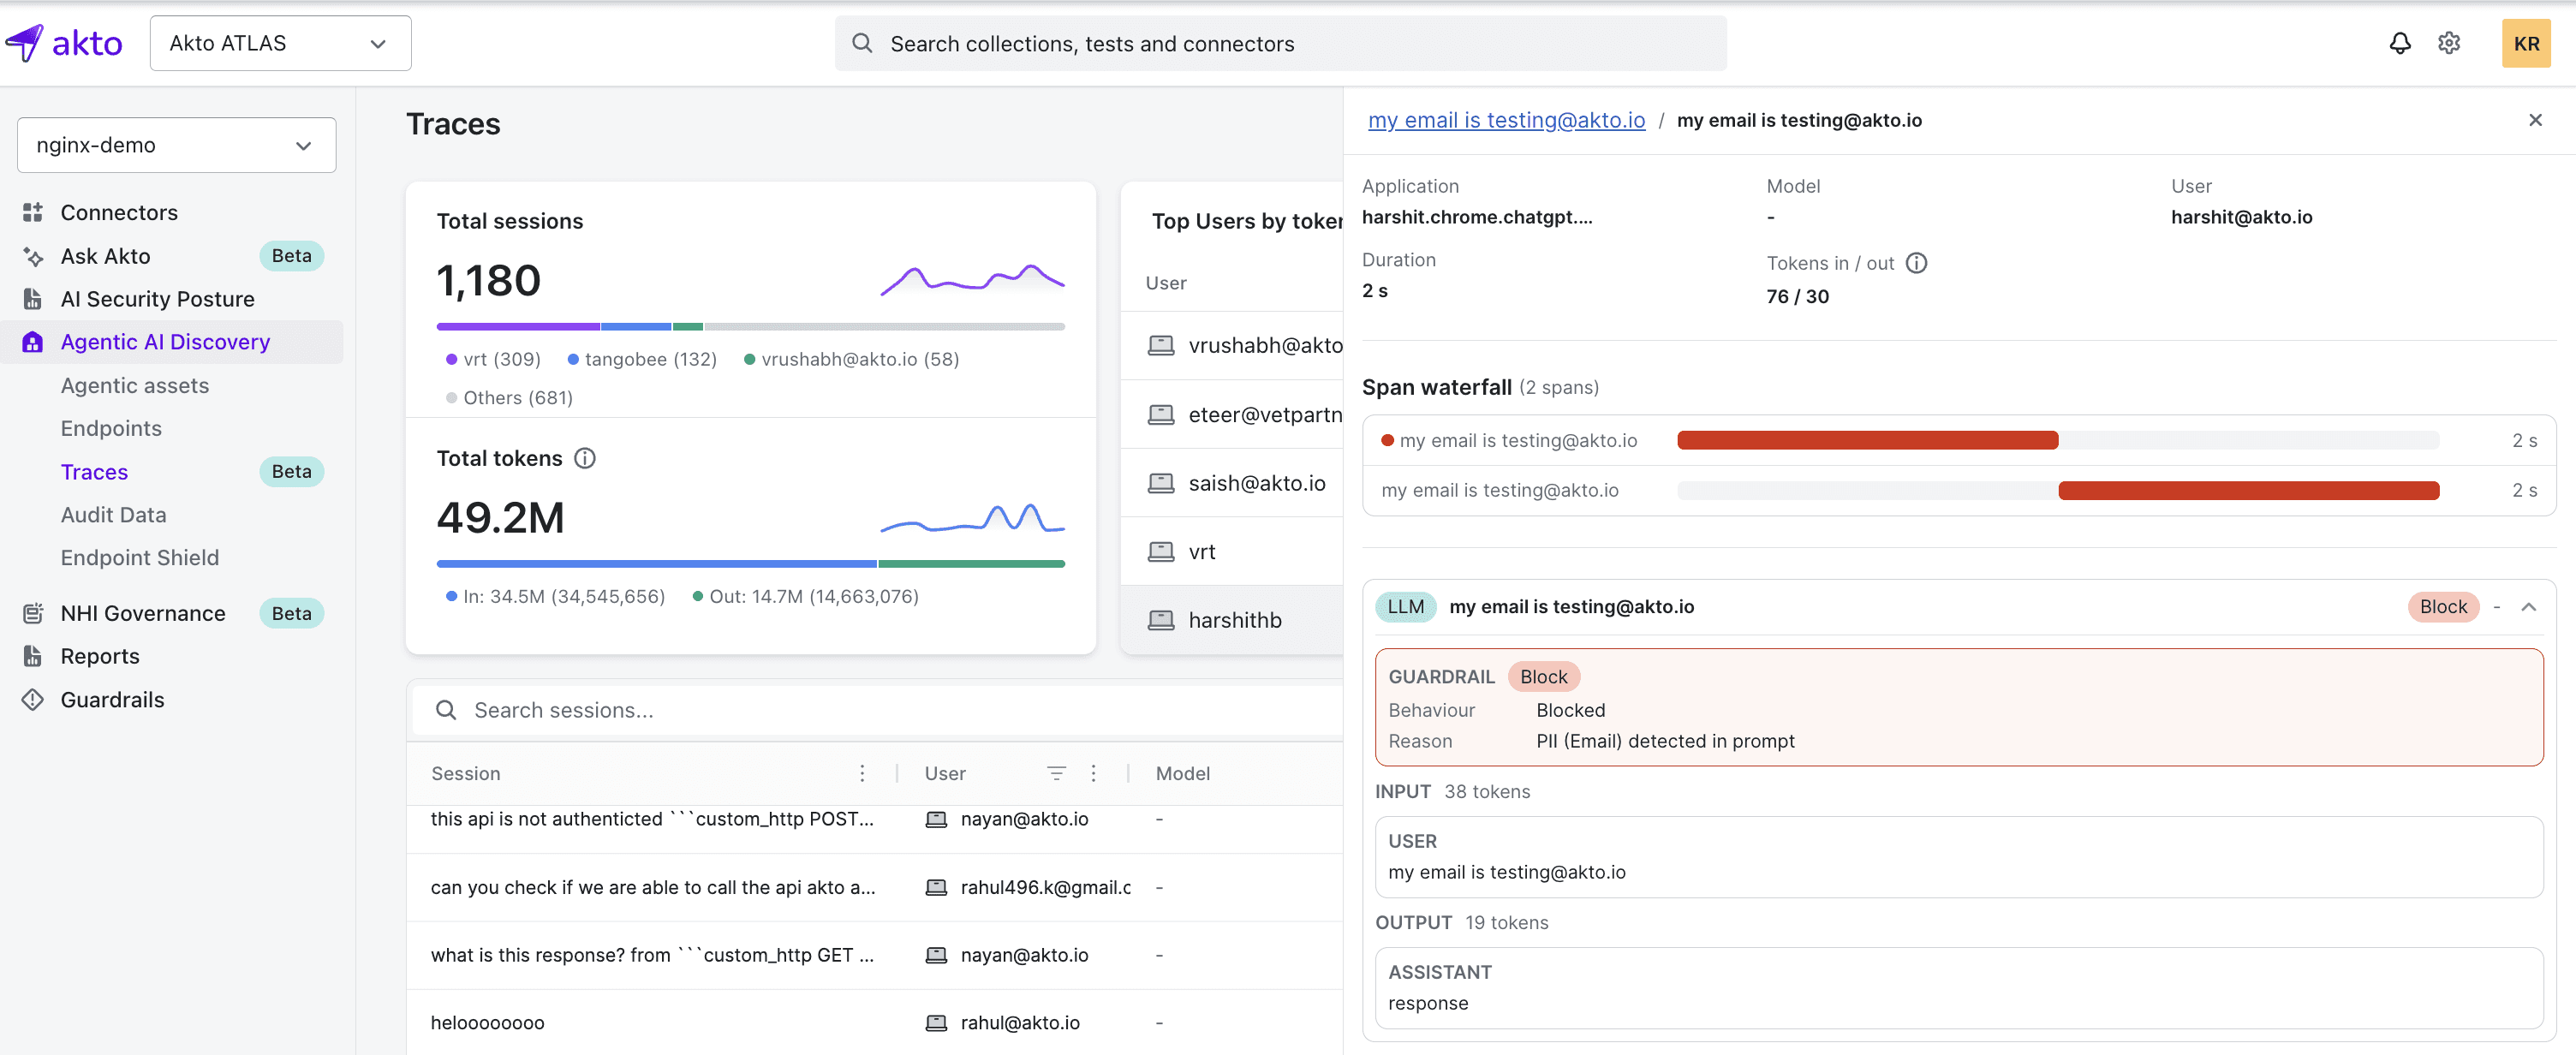Click the 'vrt' user row
Image resolution: width=2576 pixels, height=1055 pixels.
1232,552
